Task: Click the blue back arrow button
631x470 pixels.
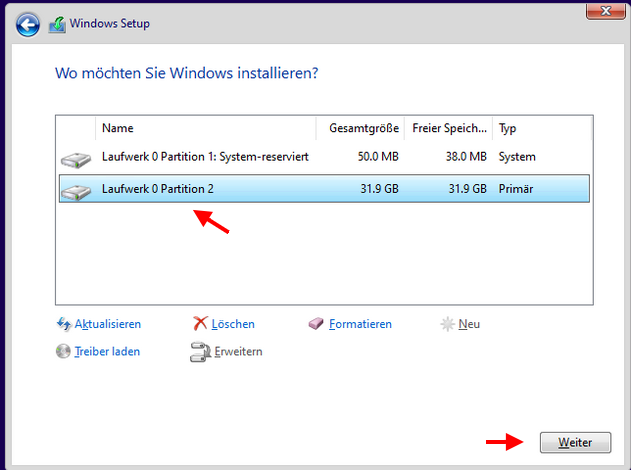Action: 28,23
